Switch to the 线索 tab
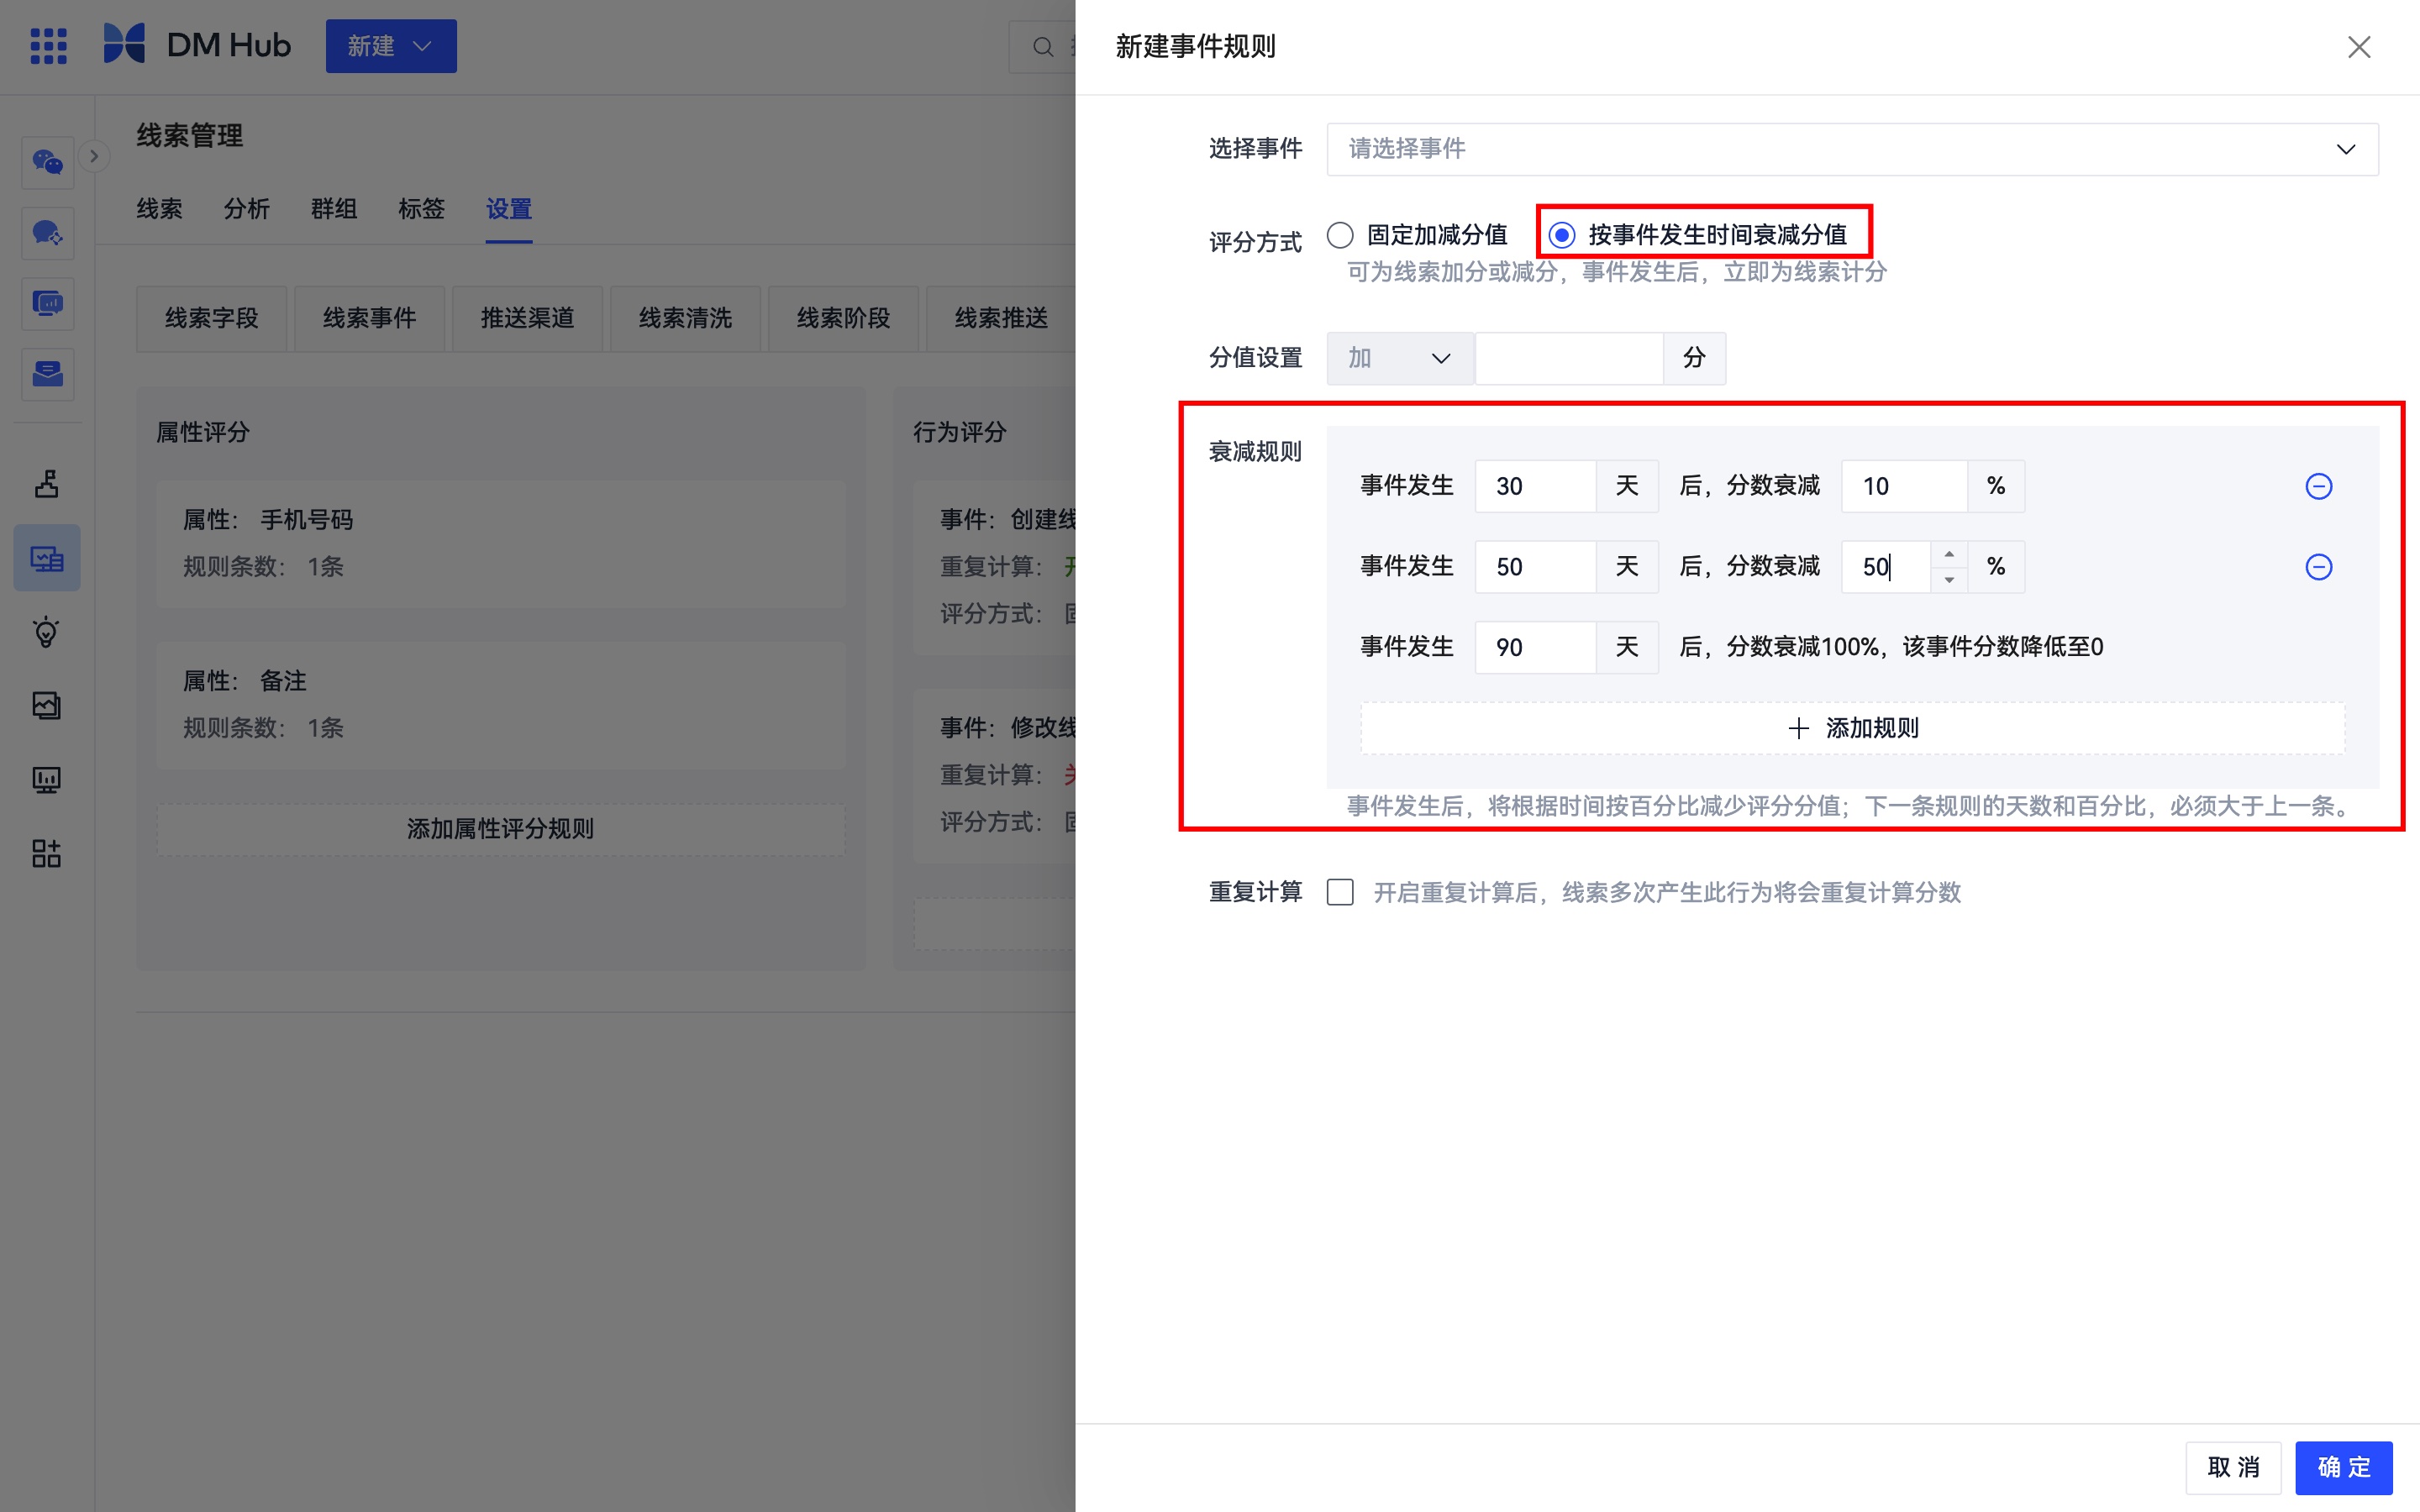The image size is (2420, 1512). click(160, 209)
